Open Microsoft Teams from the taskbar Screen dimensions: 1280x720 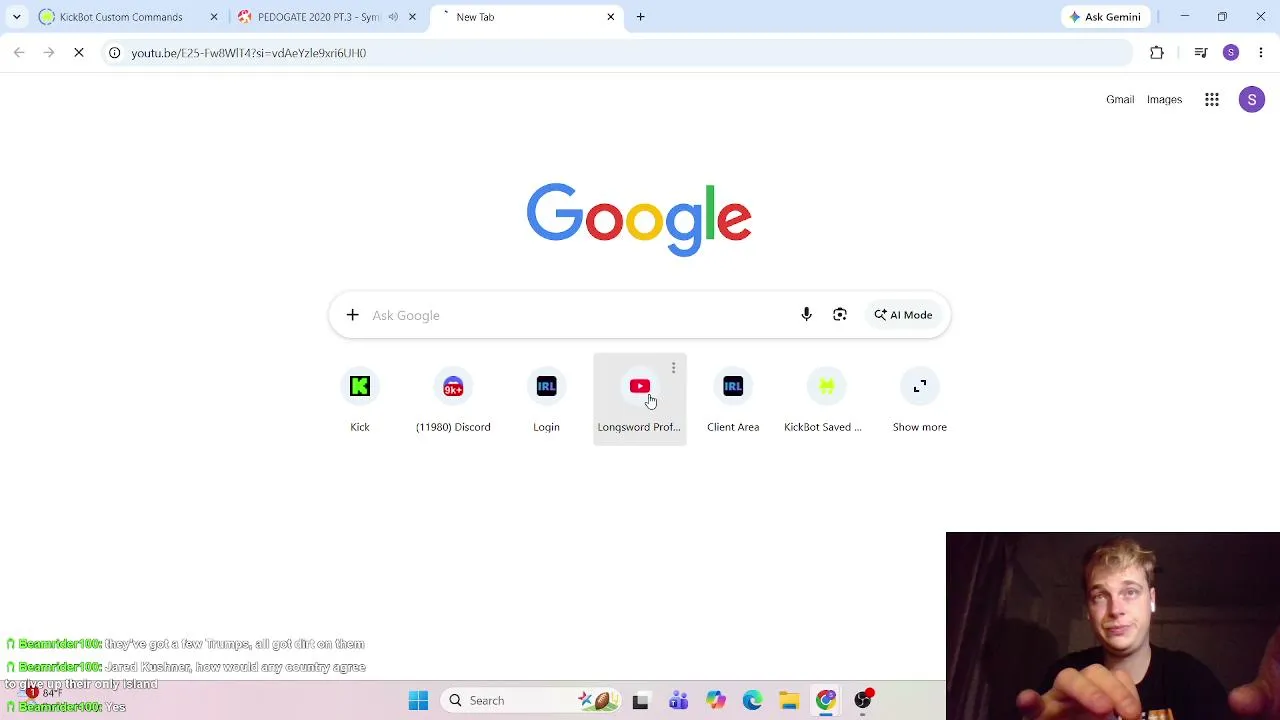point(678,701)
